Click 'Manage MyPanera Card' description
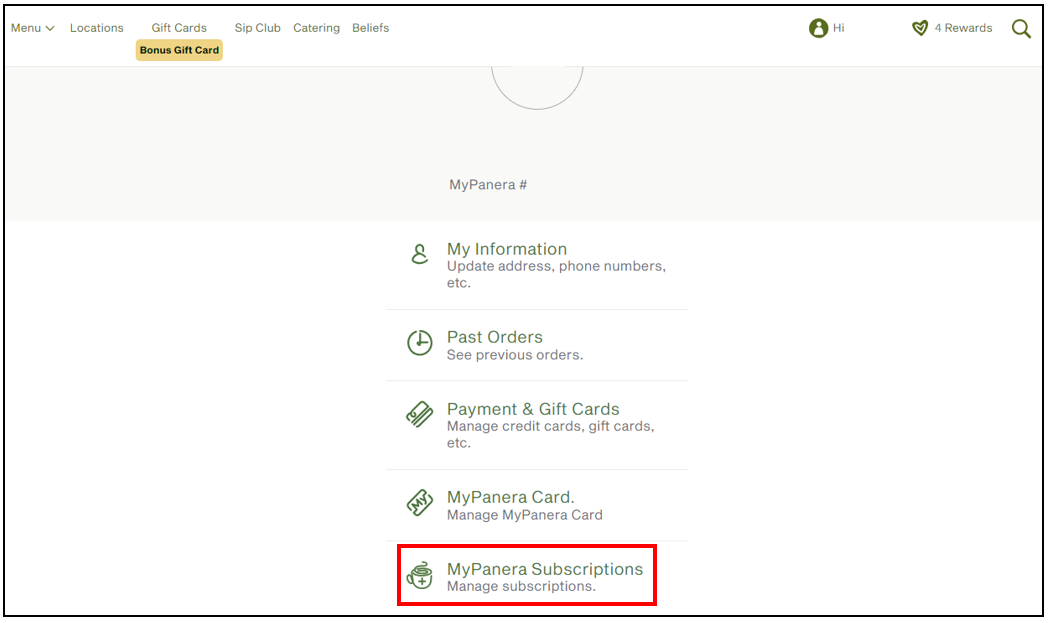The image size is (1050, 623). click(x=525, y=515)
